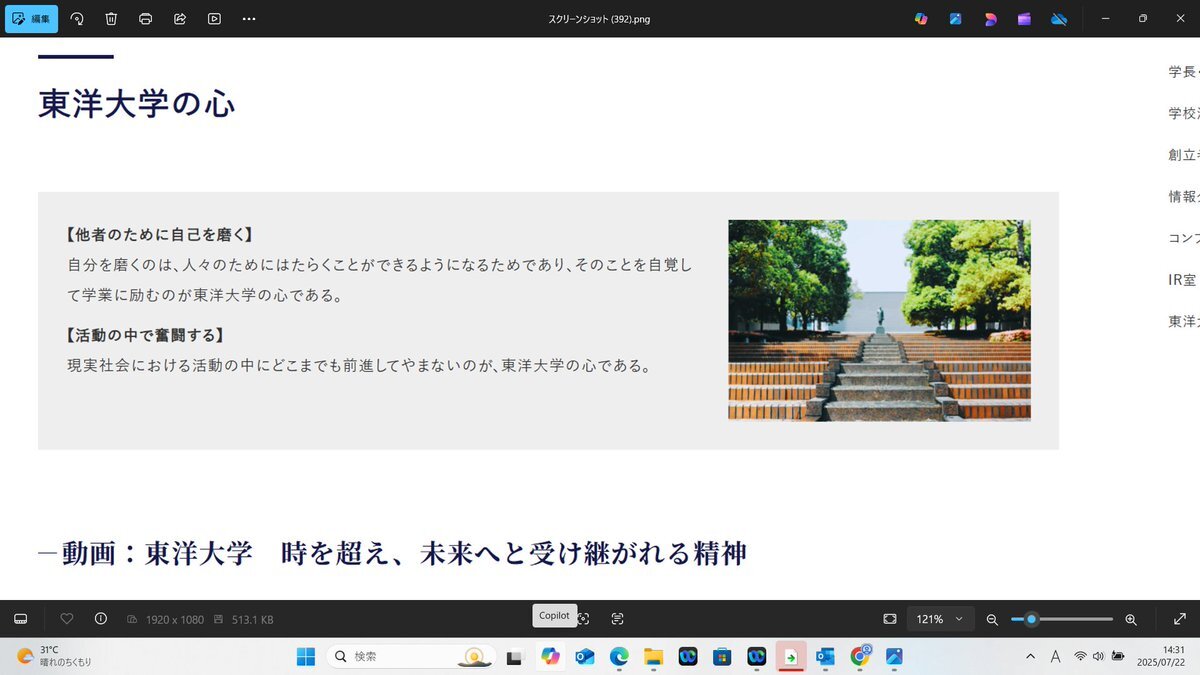Delete the image using the trash icon
1200x675 pixels.
111,19
